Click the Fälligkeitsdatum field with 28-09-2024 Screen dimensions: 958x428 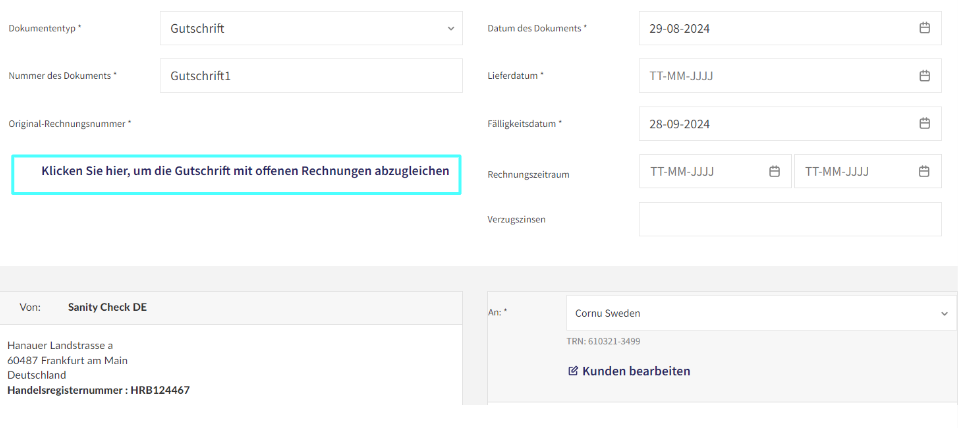tap(790, 123)
